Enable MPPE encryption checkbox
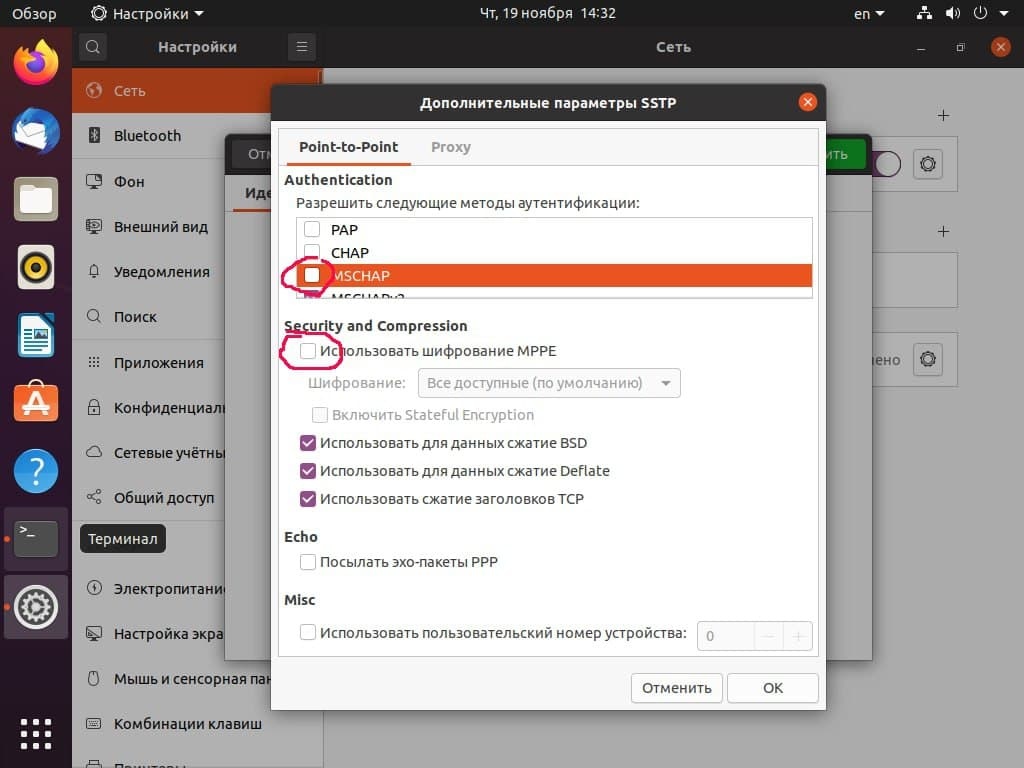This screenshot has width=1024, height=768. point(308,351)
